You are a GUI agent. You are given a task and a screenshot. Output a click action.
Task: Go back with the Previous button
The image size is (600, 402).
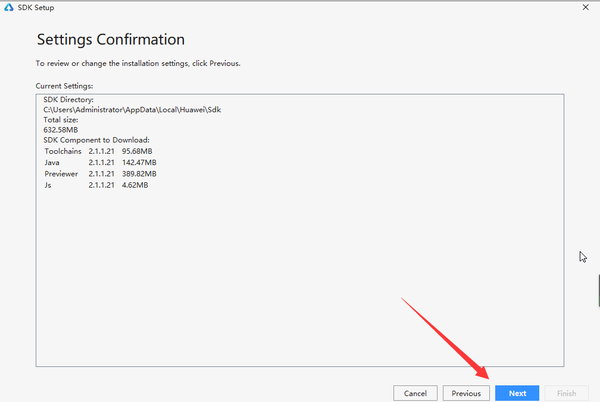[x=466, y=393]
